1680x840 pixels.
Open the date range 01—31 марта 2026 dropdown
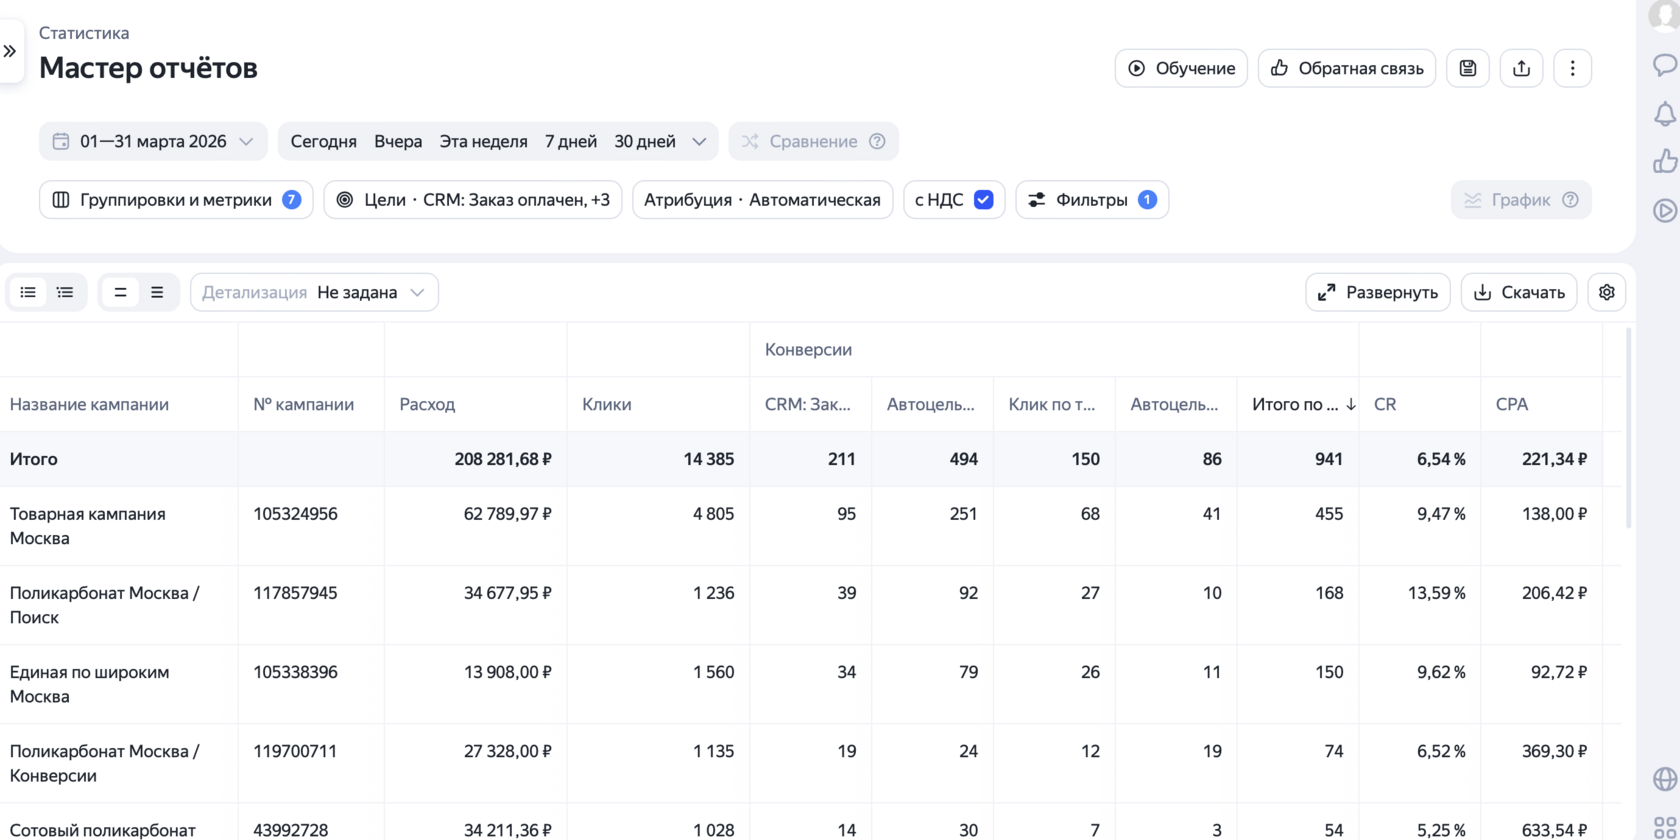coord(153,141)
